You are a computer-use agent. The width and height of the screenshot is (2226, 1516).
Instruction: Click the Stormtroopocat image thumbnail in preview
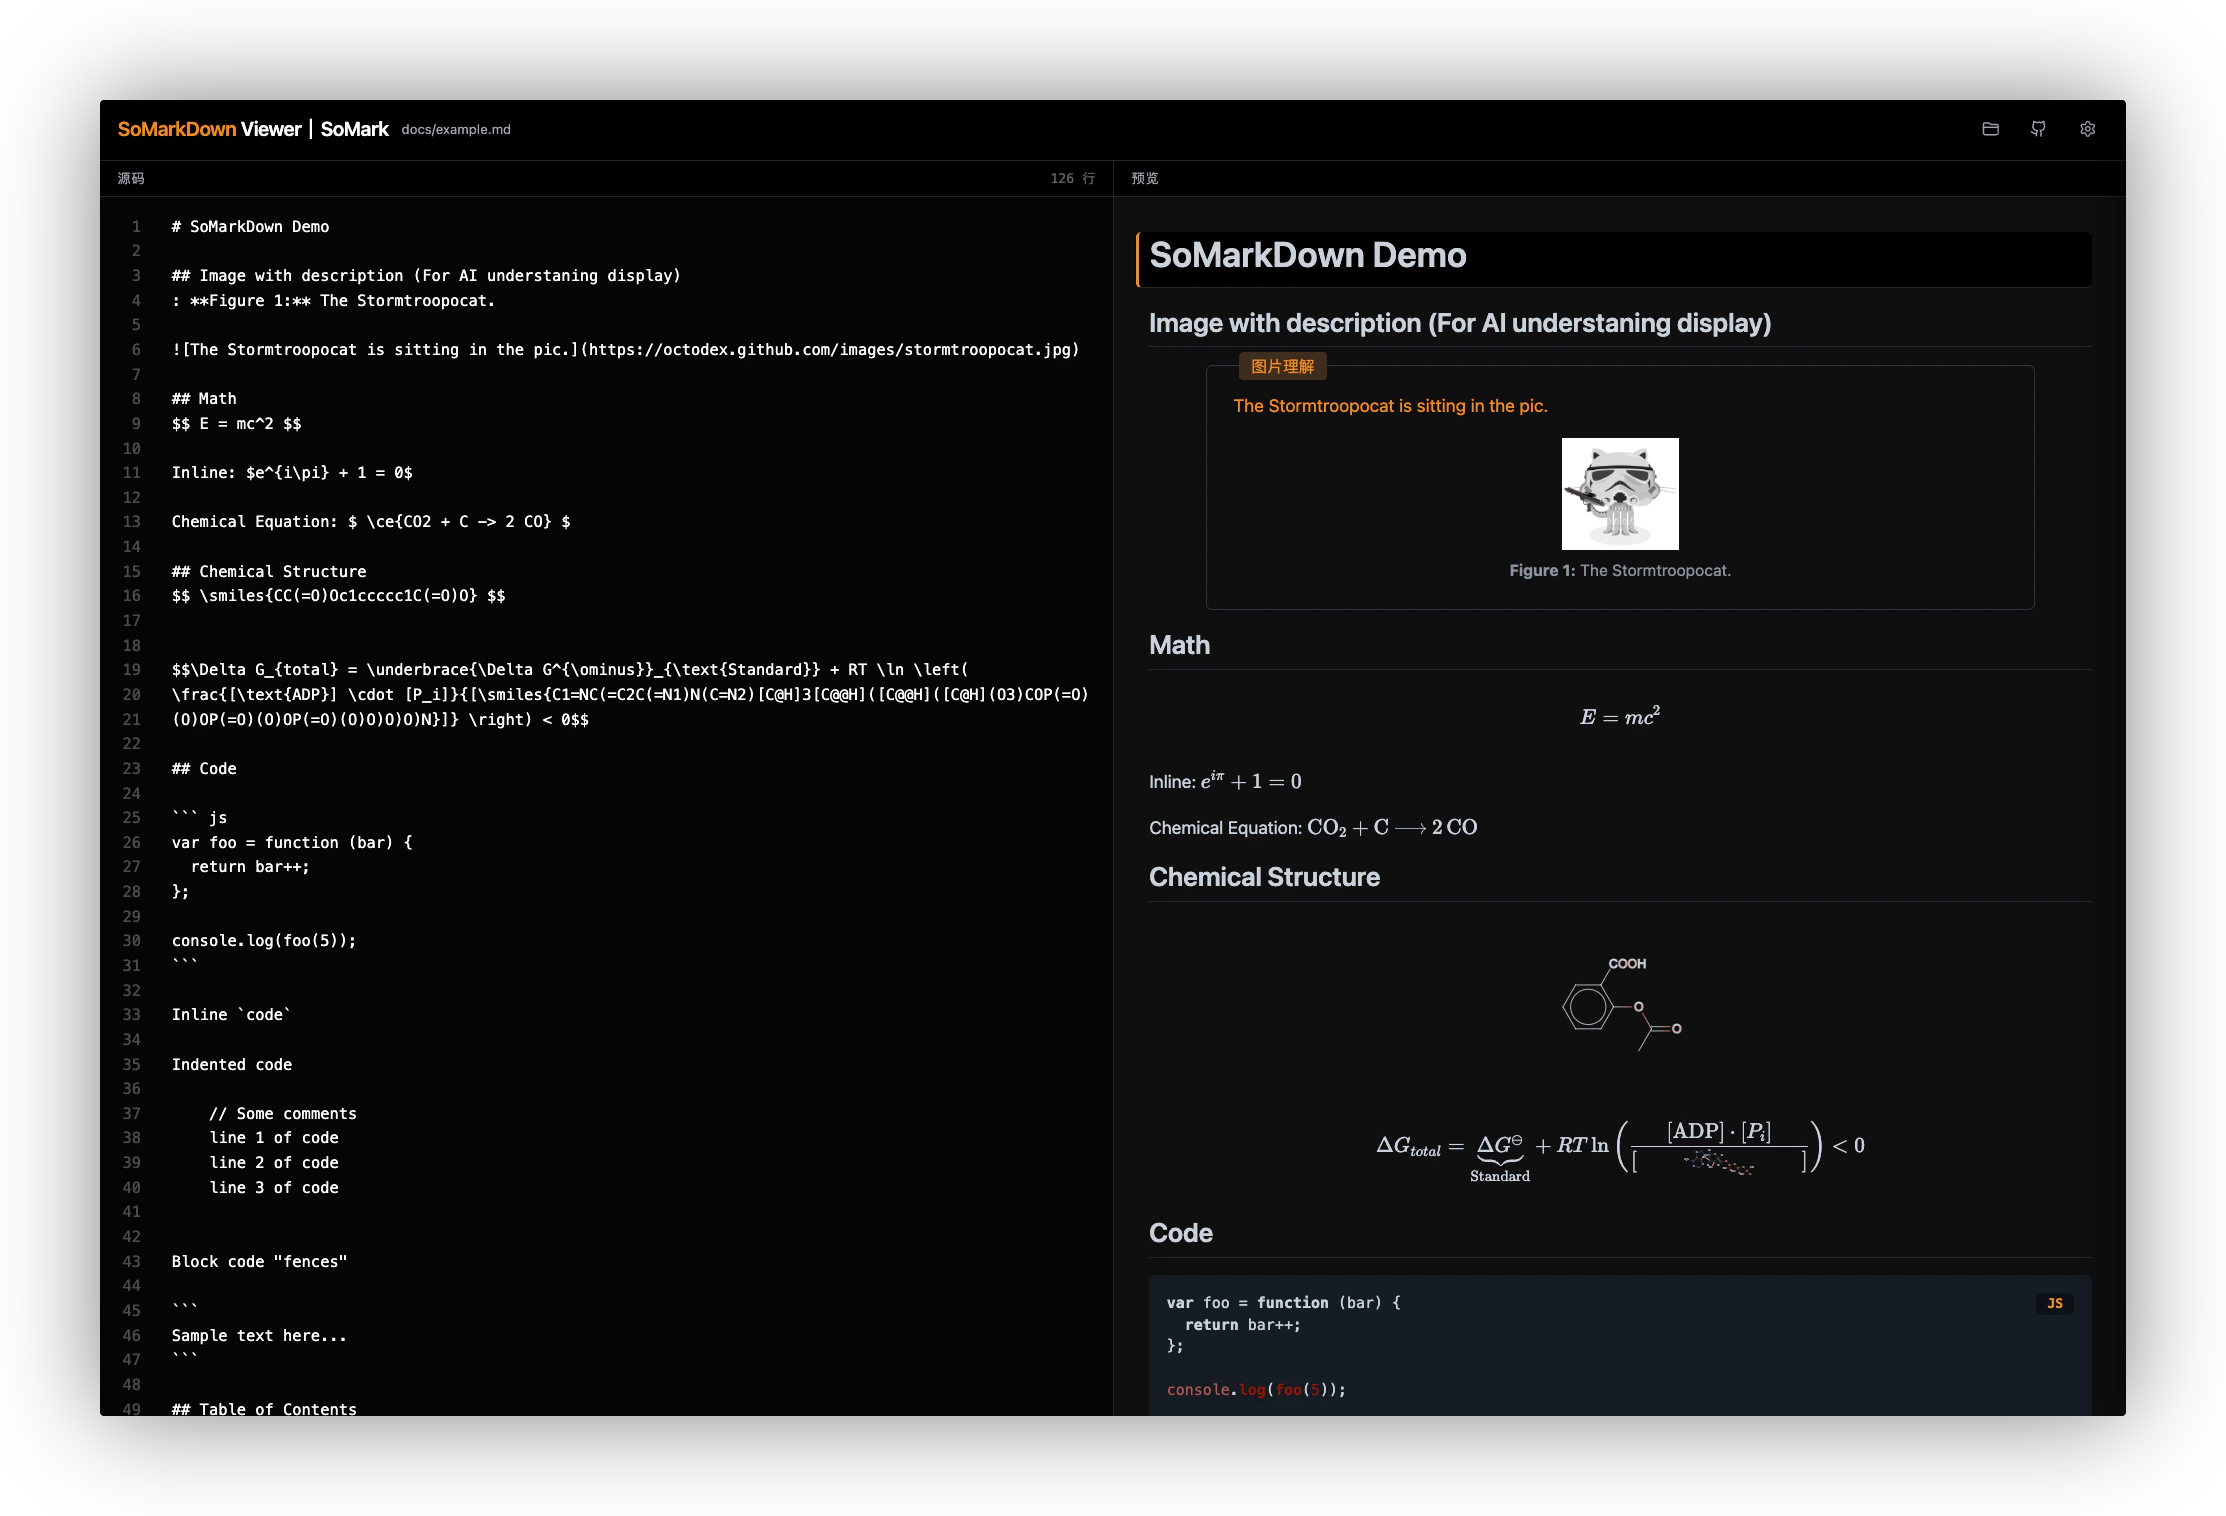pyautogui.click(x=1620, y=494)
